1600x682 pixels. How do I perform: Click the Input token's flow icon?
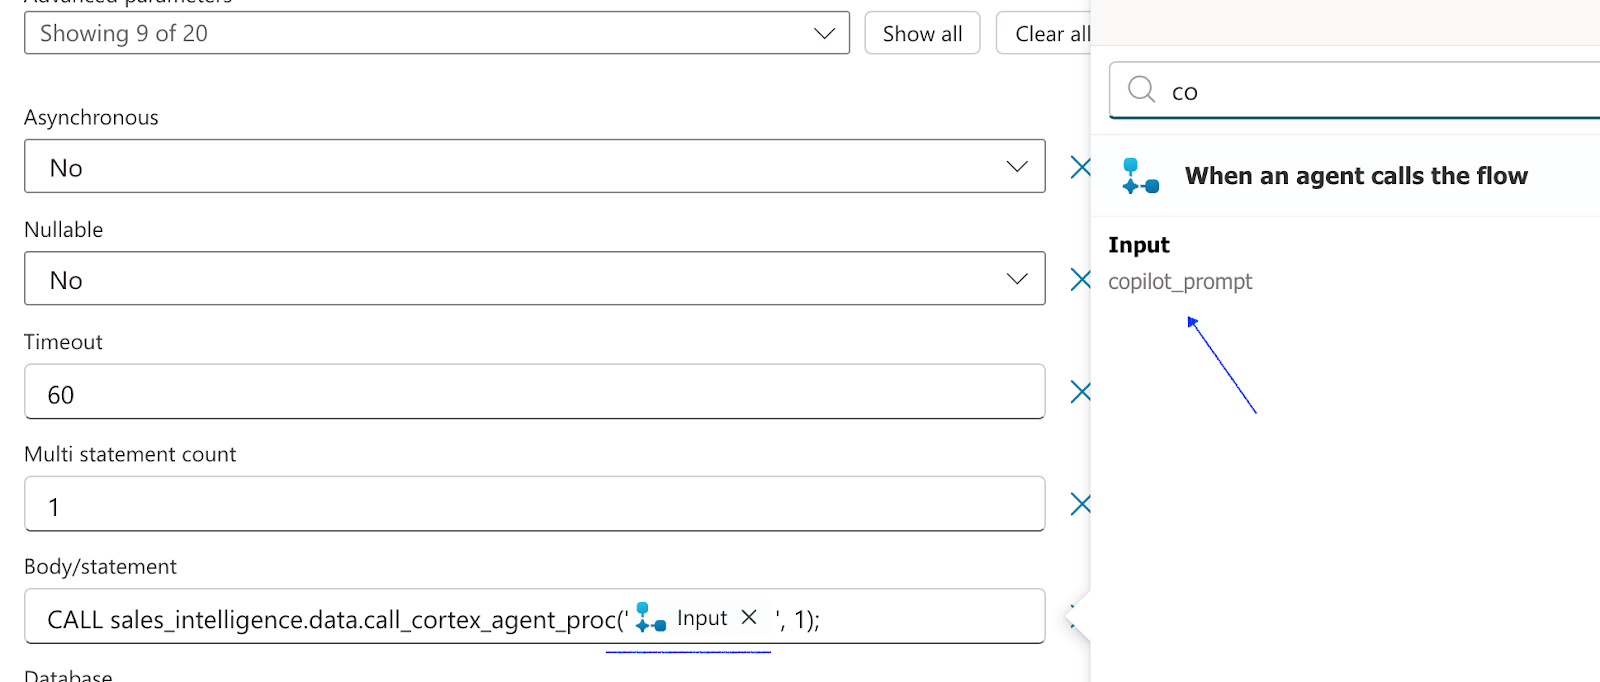tap(650, 617)
